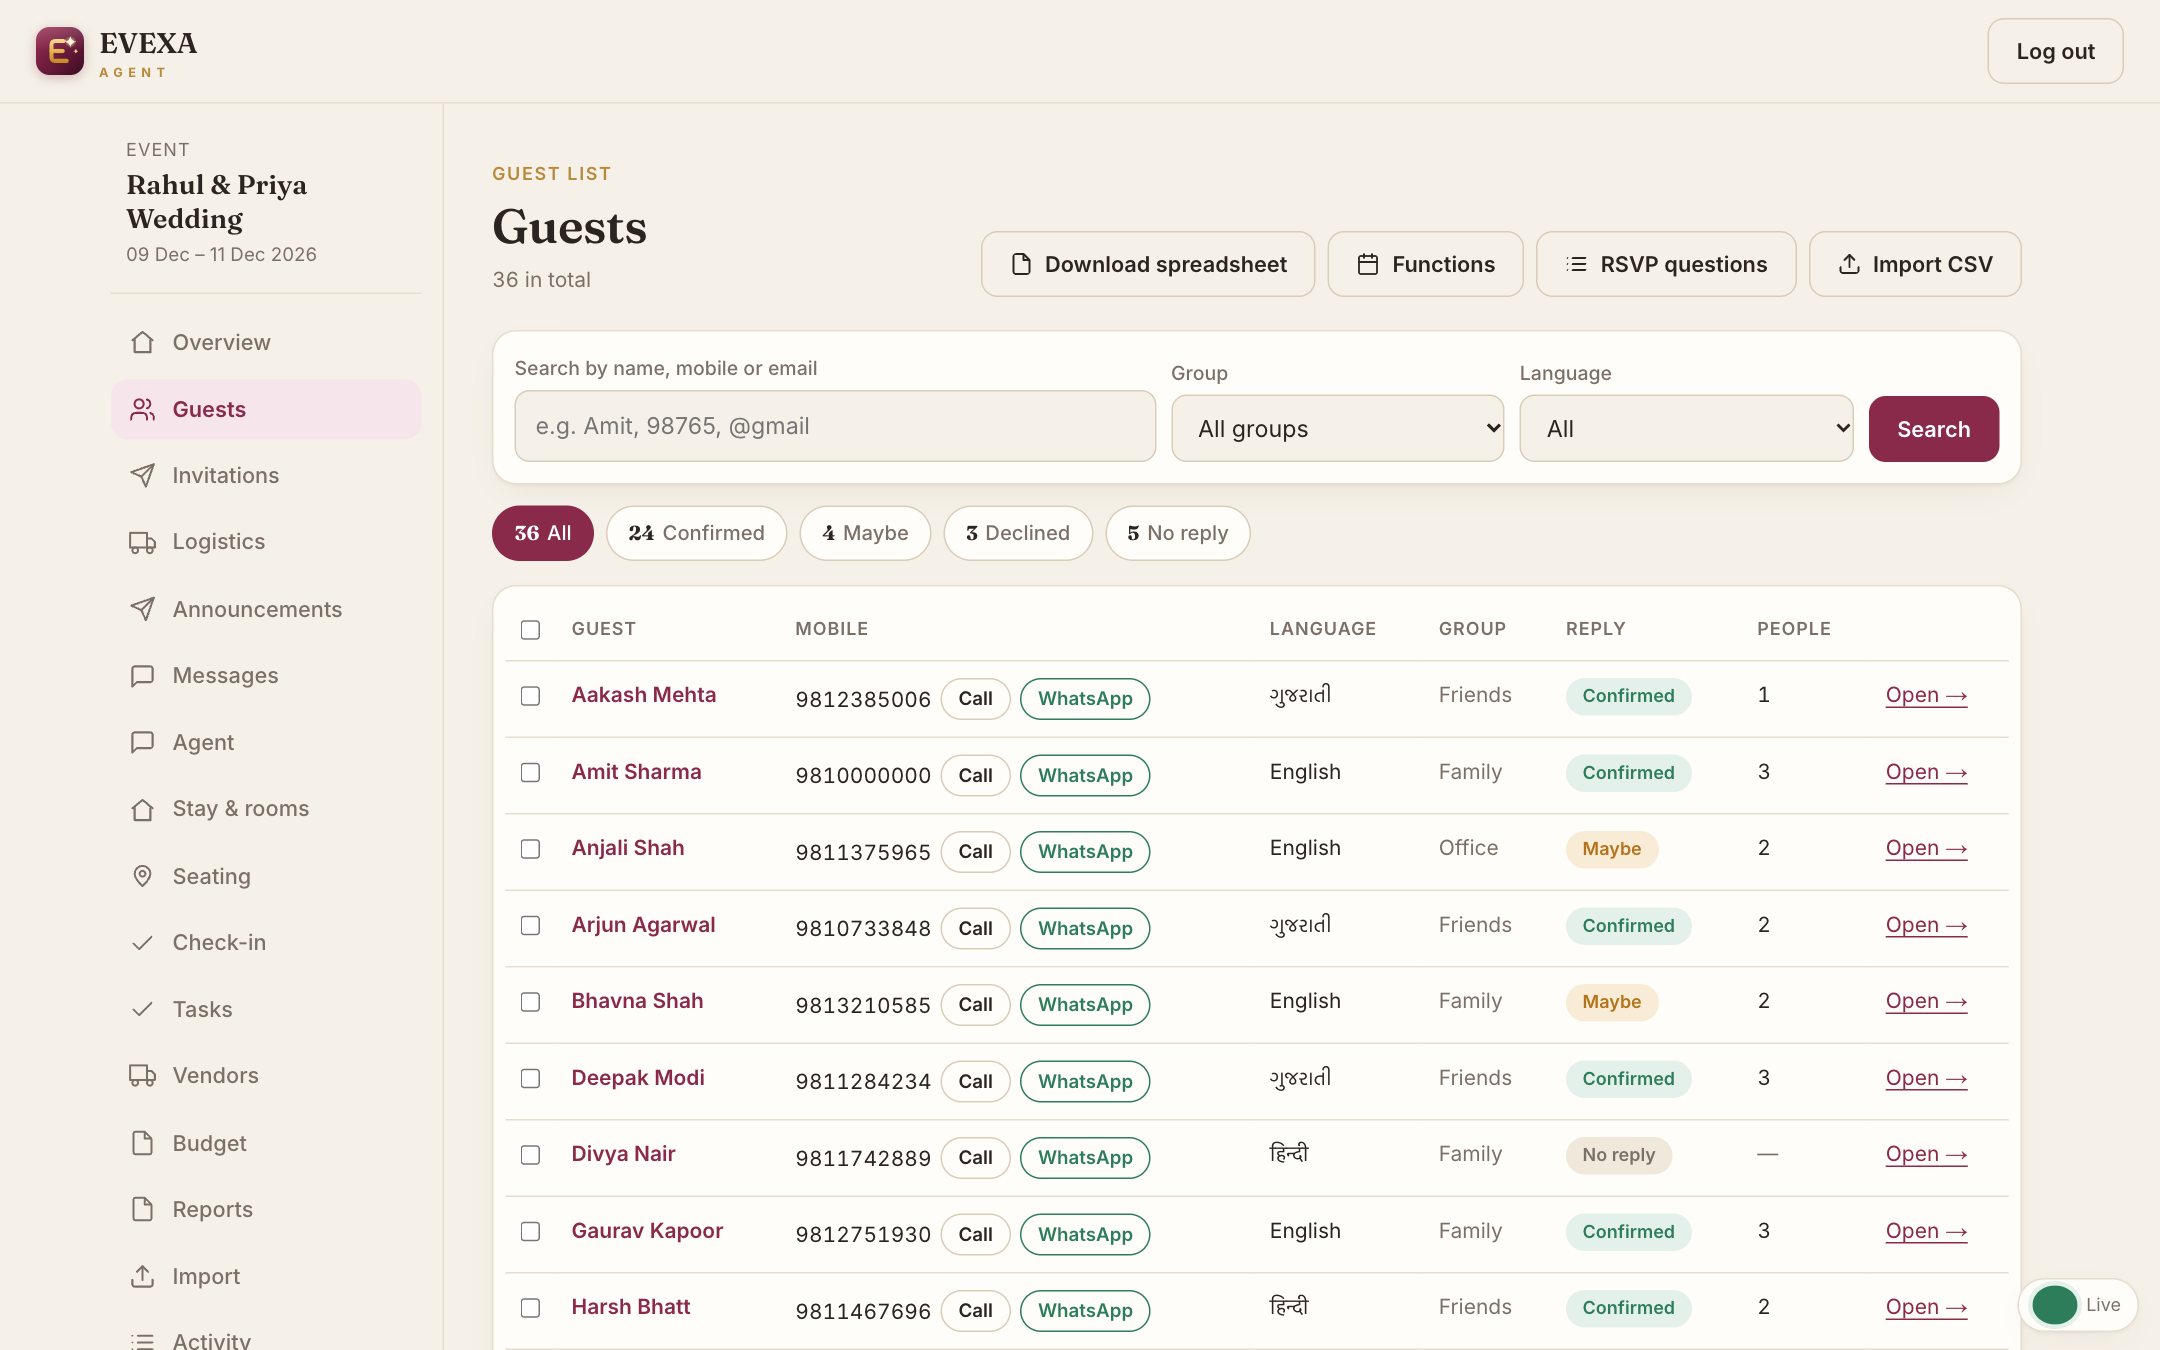The height and width of the screenshot is (1350, 2160).
Task: Filter by 4 Maybe guests
Action: [865, 533]
